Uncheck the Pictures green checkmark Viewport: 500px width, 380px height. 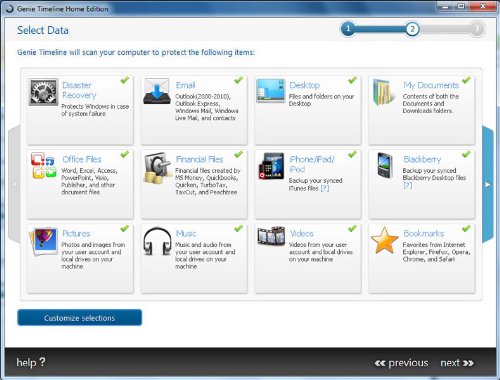(x=125, y=228)
